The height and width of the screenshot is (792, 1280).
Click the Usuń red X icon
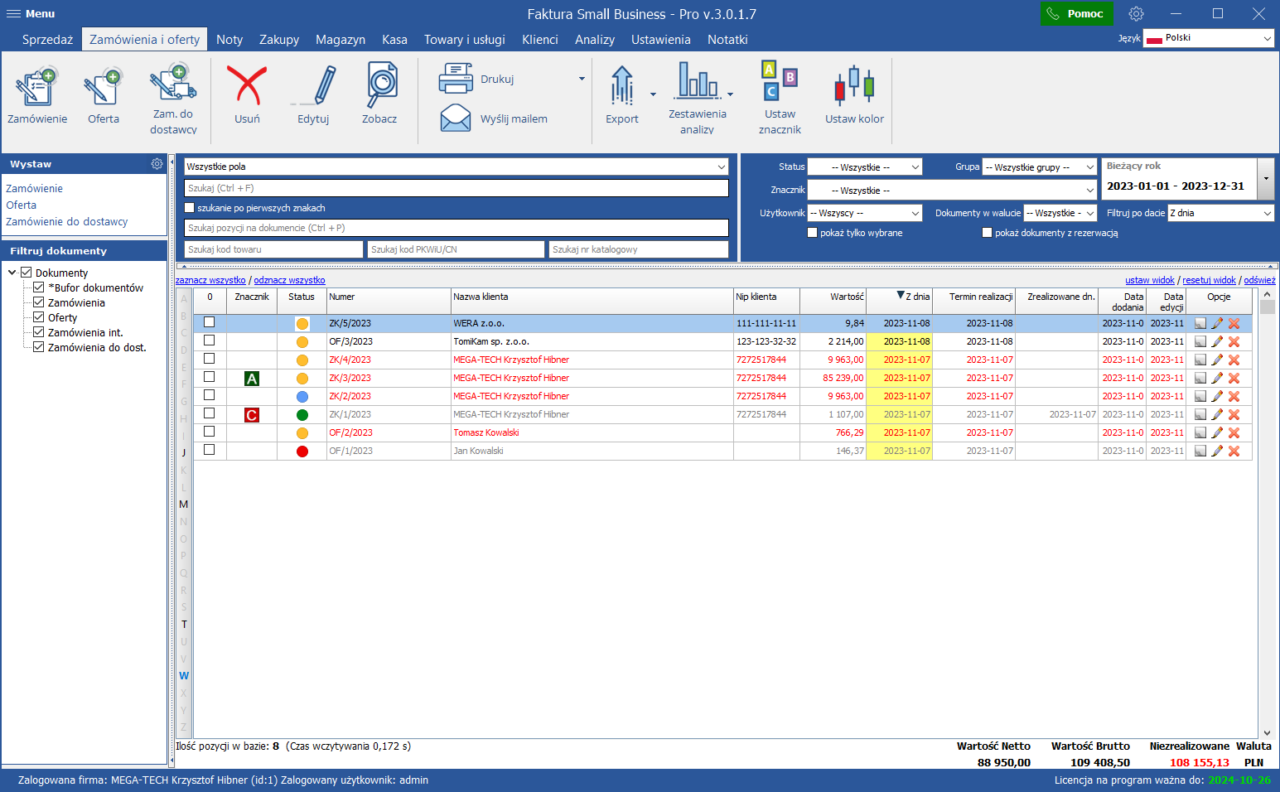point(246,87)
